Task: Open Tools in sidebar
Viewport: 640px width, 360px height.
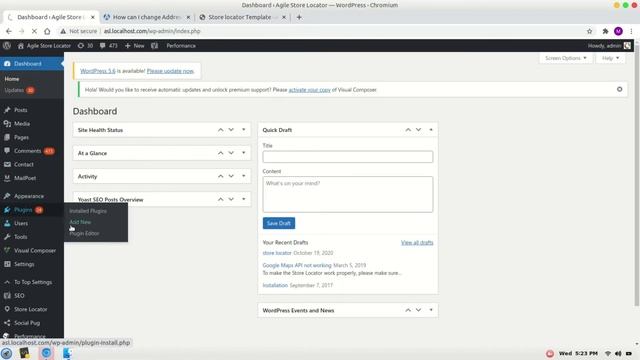Action: click(20, 237)
